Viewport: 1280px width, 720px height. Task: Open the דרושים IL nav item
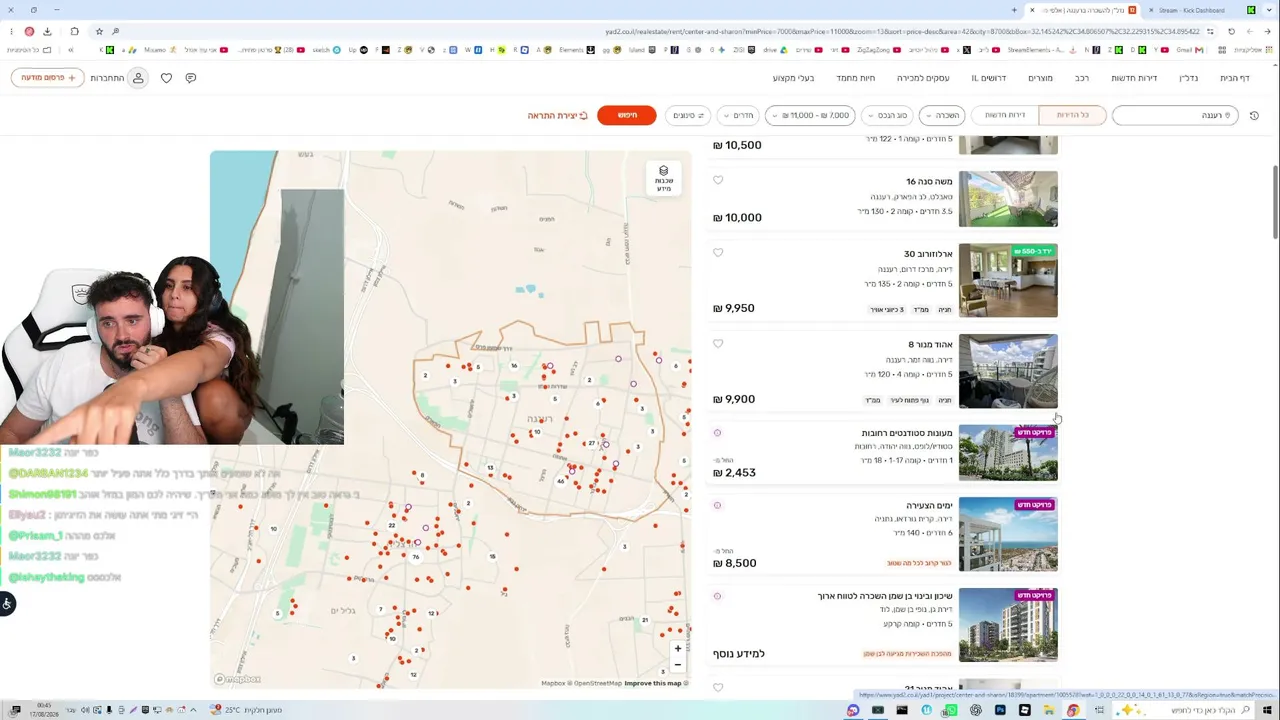pos(989,78)
